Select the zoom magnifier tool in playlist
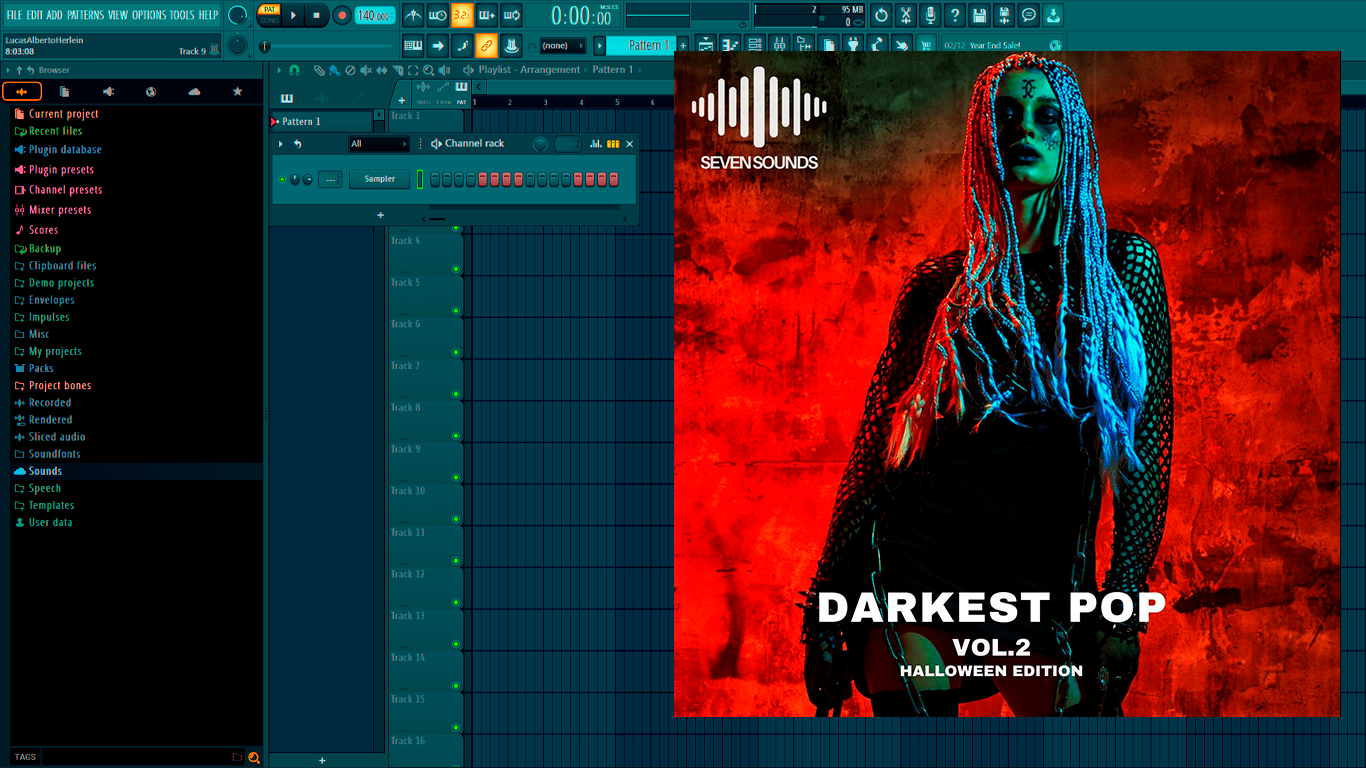This screenshot has height=768, width=1366. click(428, 70)
